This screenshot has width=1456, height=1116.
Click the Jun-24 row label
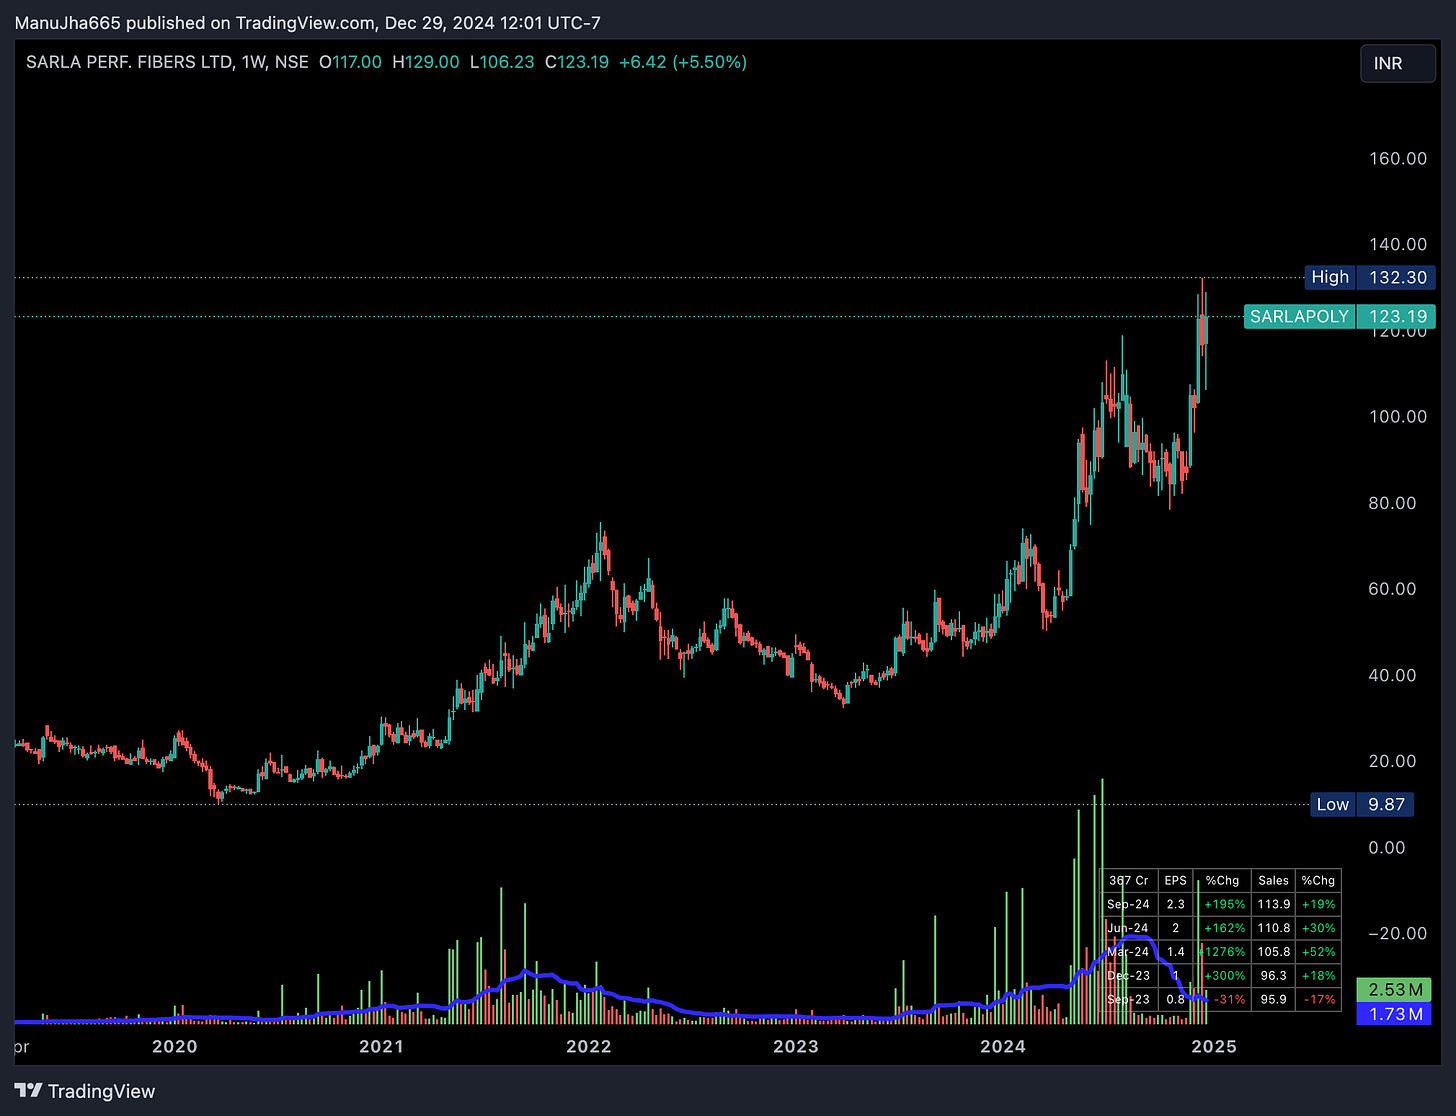(x=1129, y=928)
